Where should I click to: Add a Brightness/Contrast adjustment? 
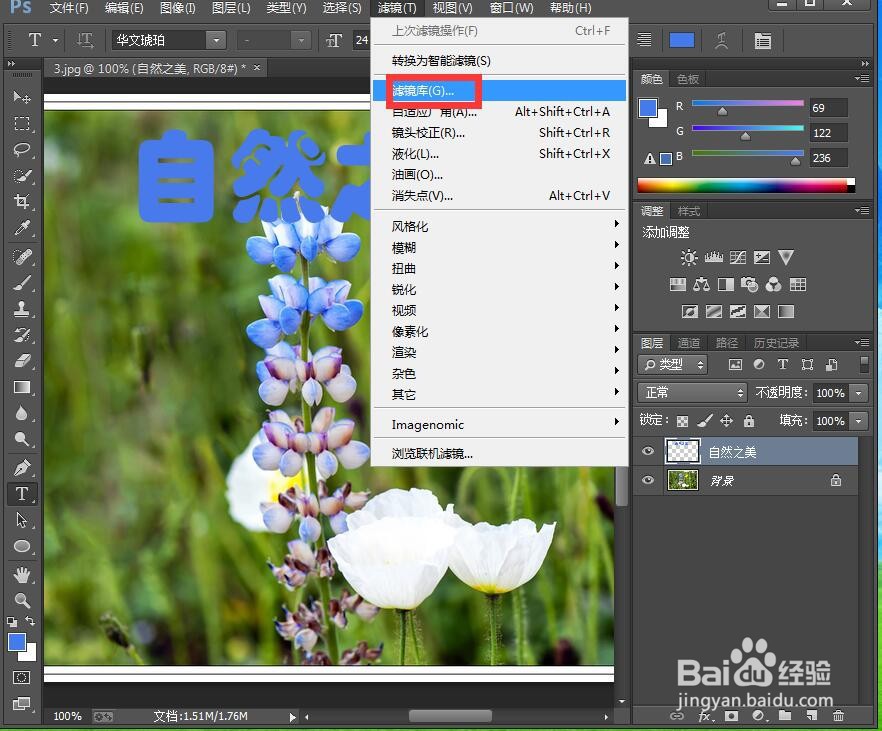coord(688,258)
